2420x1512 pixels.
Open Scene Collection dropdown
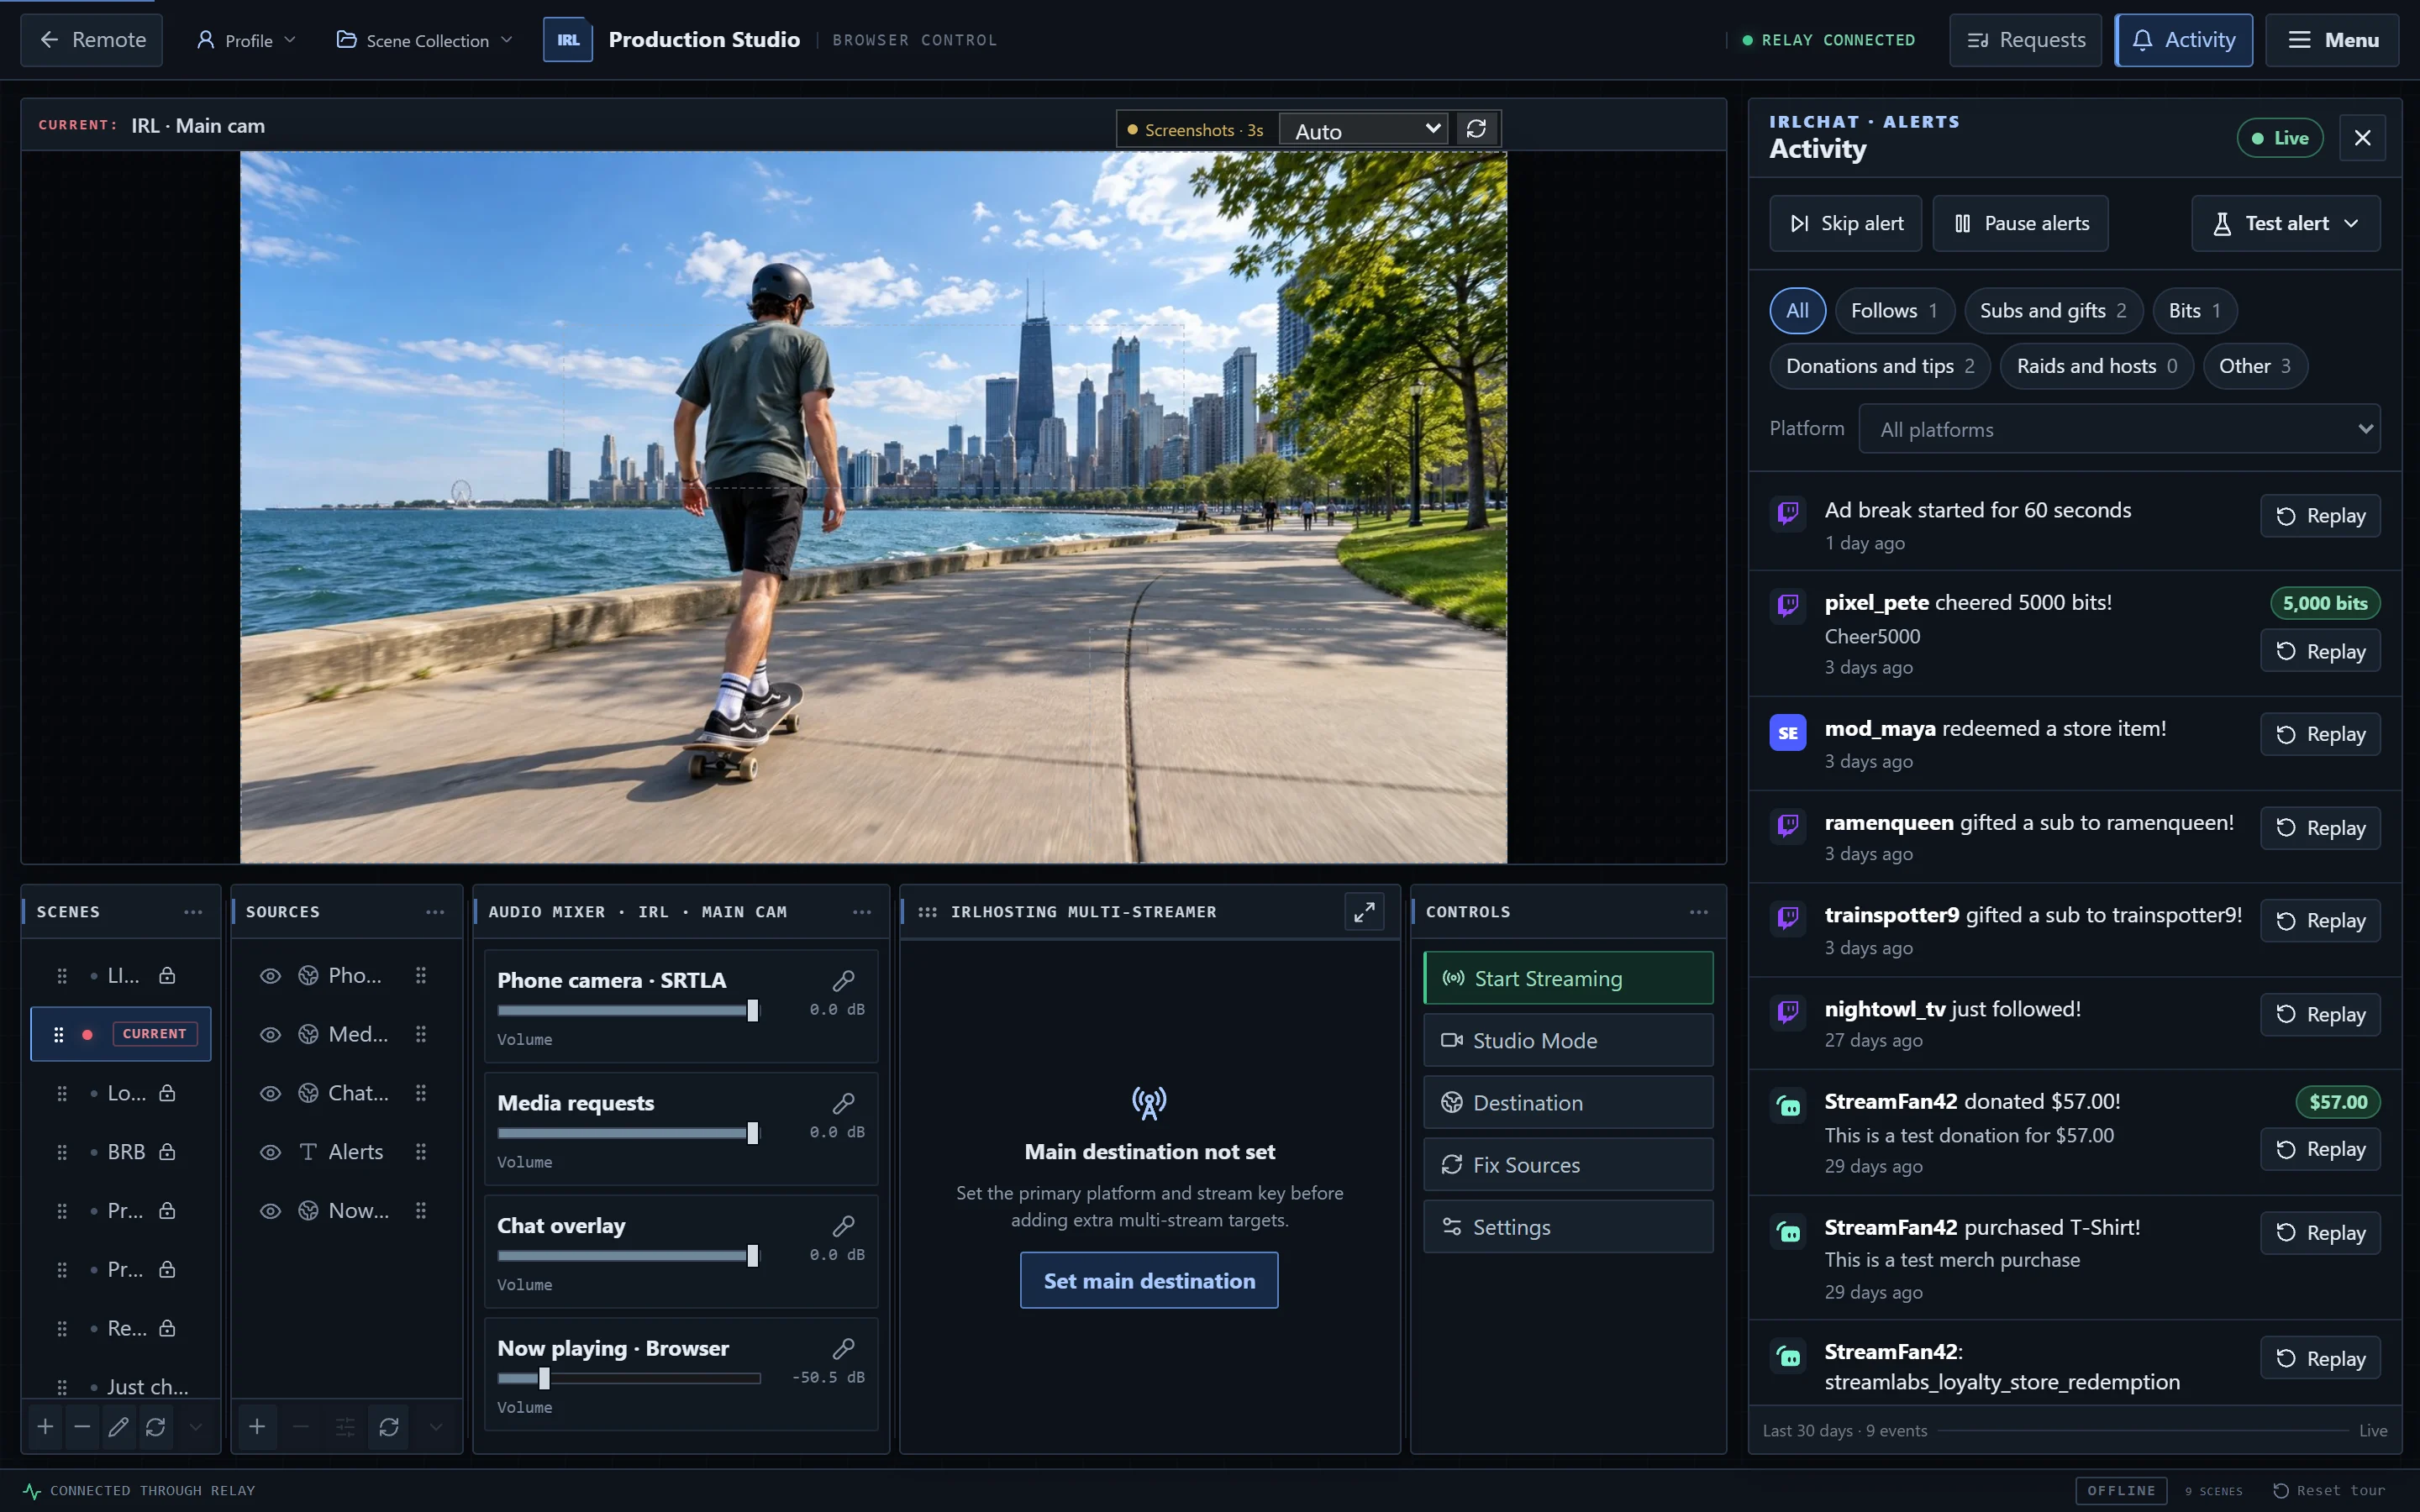pyautogui.click(x=425, y=40)
